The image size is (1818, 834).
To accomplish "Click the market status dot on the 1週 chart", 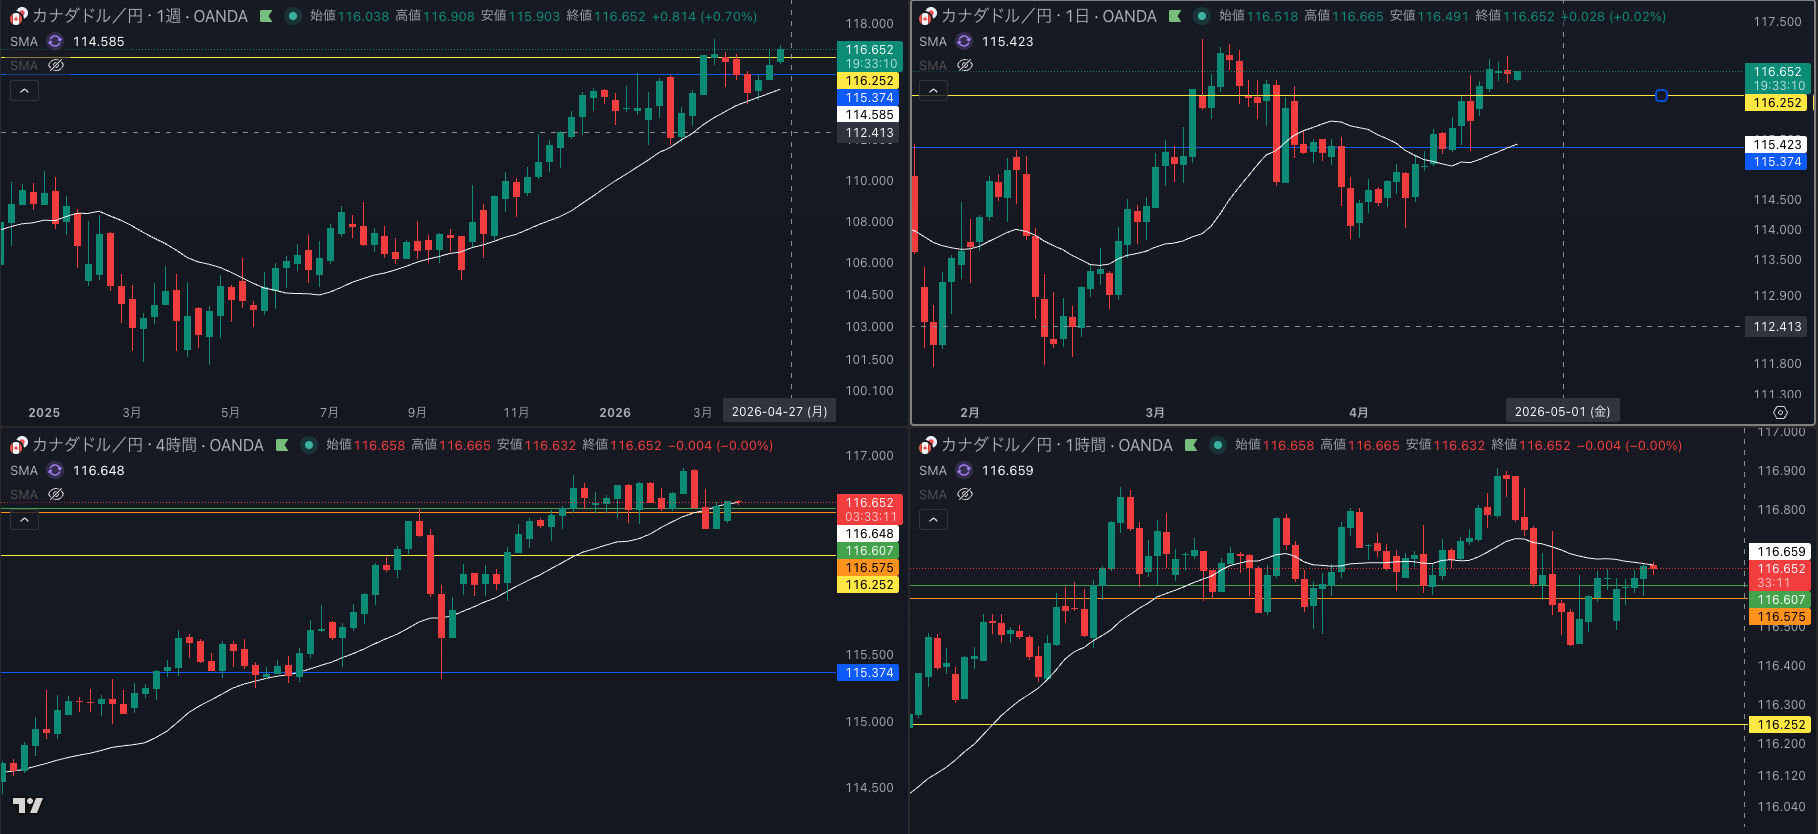I will pos(292,16).
